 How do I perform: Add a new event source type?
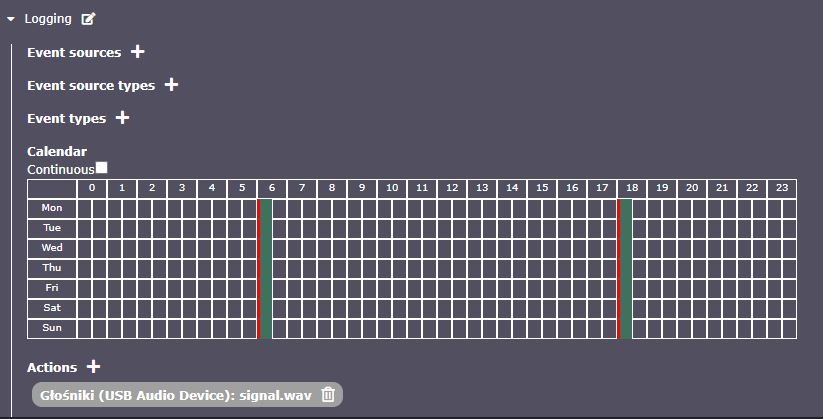[171, 85]
